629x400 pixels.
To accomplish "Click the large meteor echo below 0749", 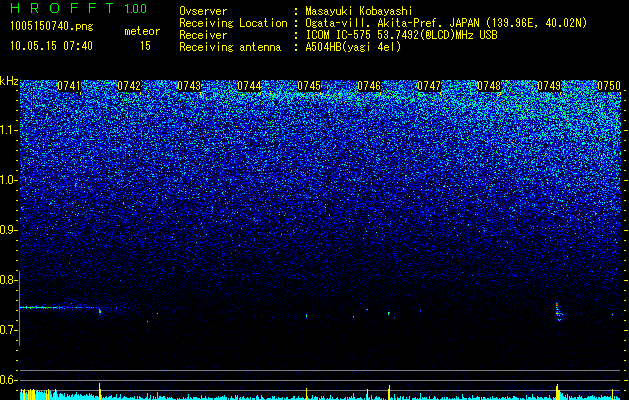I will click(558, 312).
